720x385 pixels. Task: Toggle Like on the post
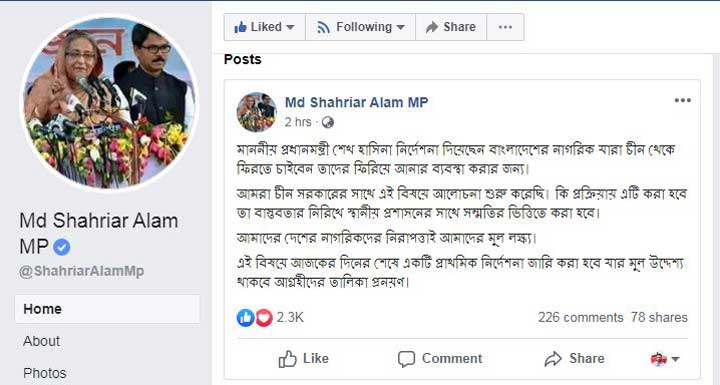point(304,359)
